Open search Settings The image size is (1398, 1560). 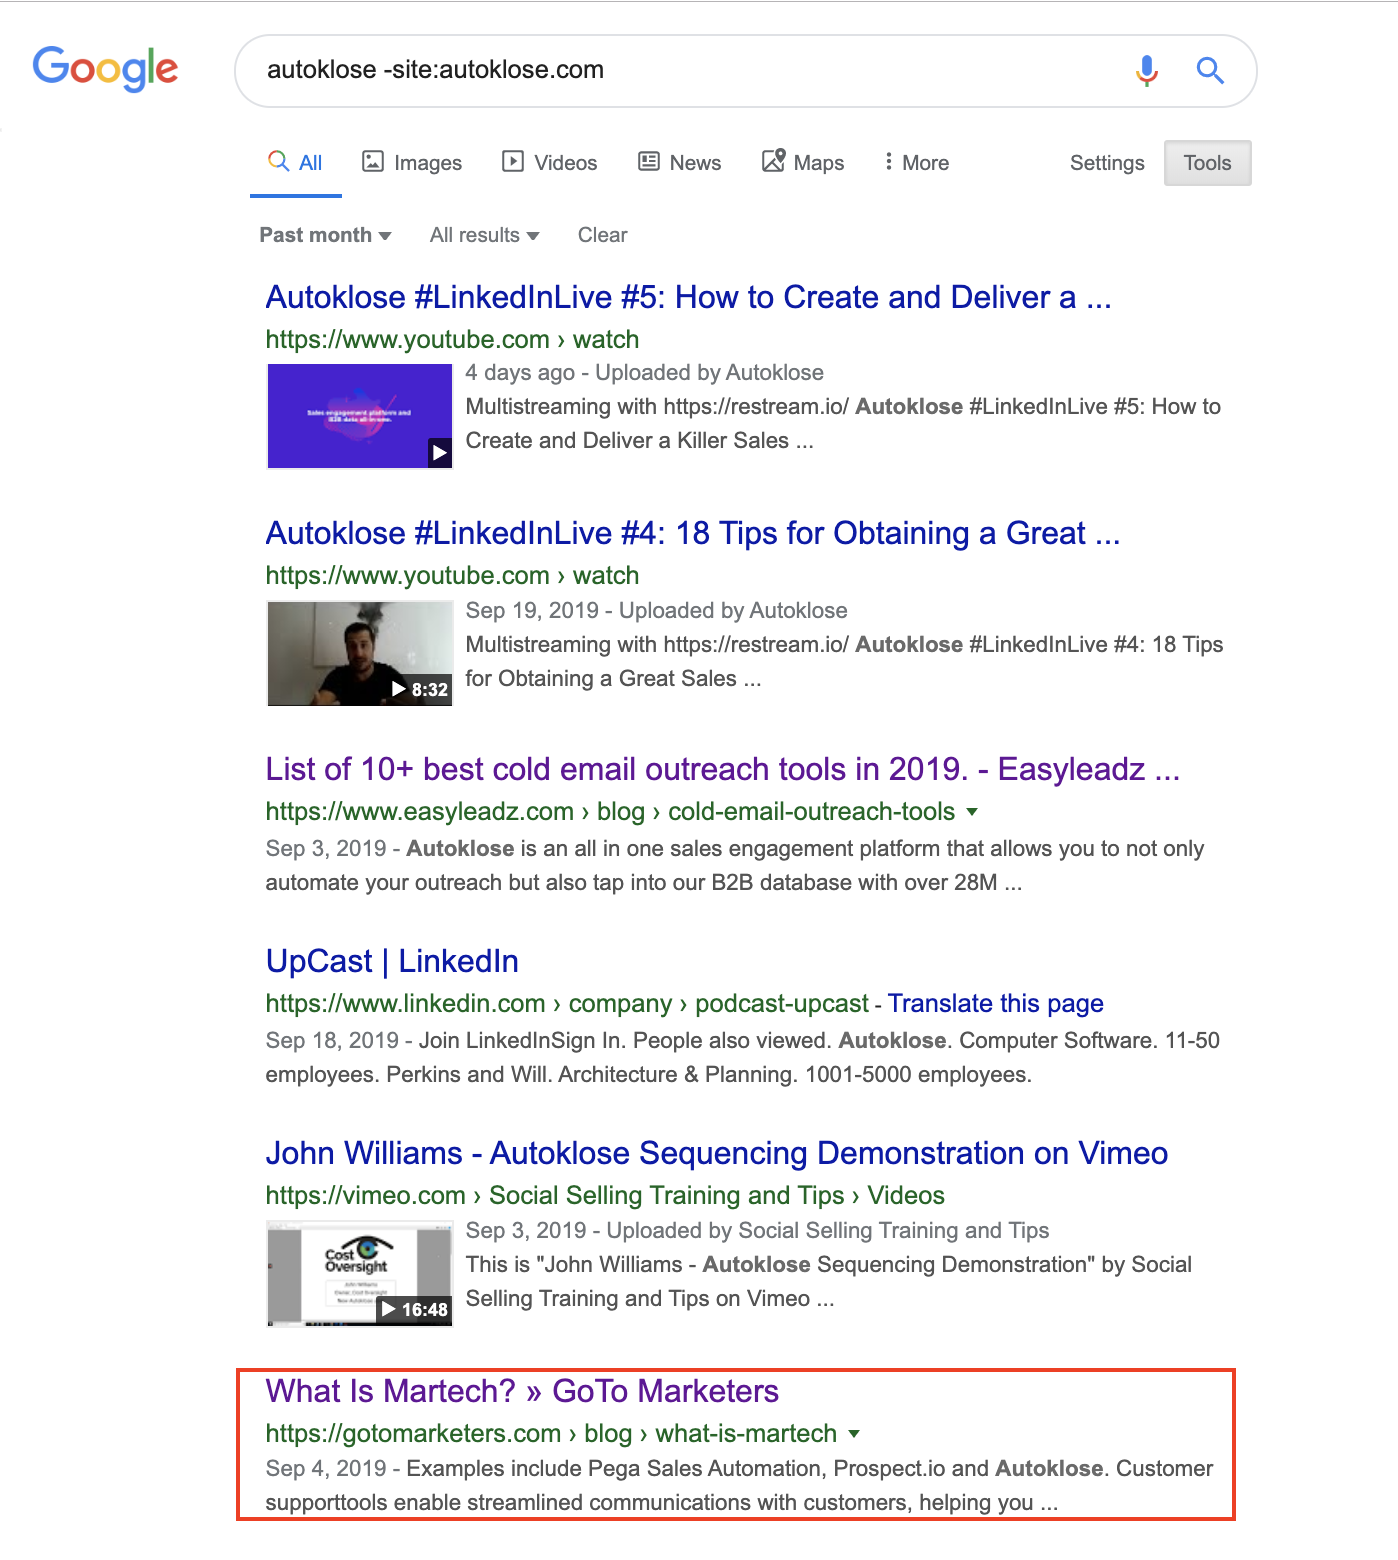click(x=1107, y=163)
